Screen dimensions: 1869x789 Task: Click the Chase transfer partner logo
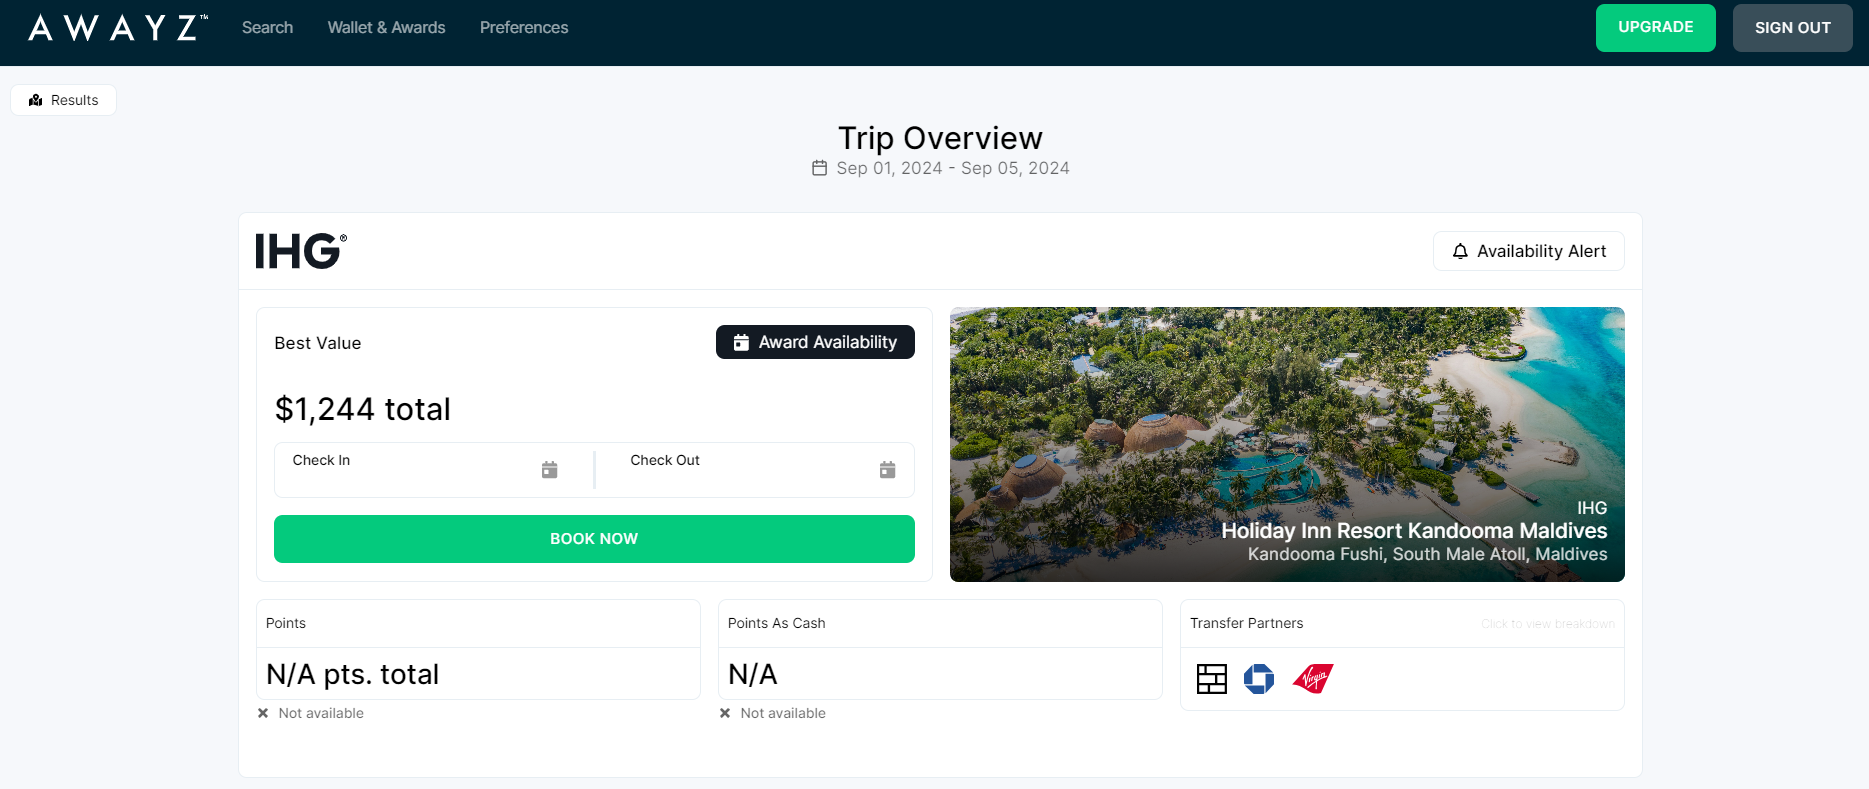[x=1258, y=679]
